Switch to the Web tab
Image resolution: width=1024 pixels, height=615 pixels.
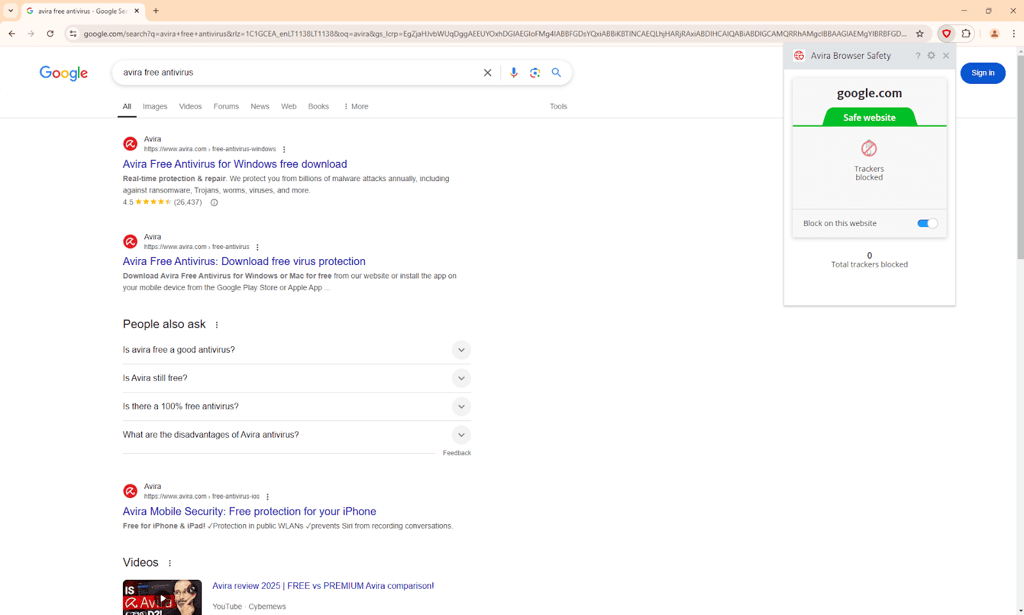[289, 106]
